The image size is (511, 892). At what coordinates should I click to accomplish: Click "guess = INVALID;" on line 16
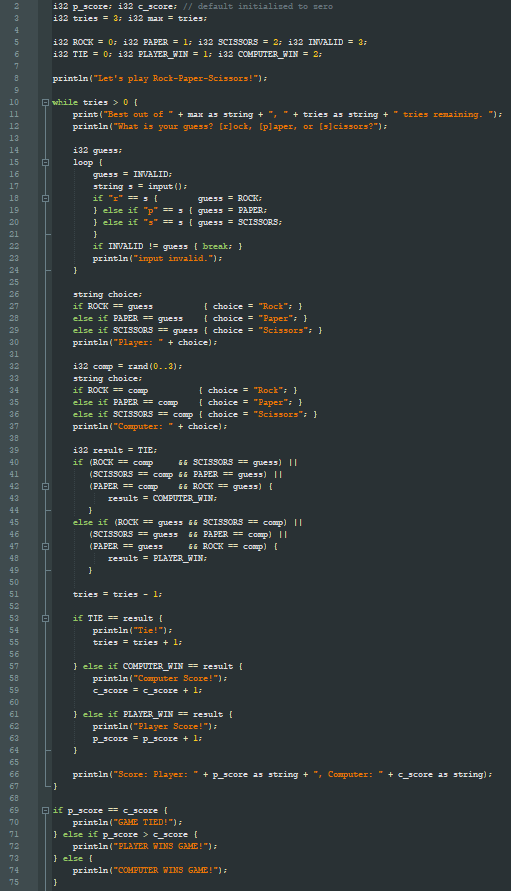[133, 175]
